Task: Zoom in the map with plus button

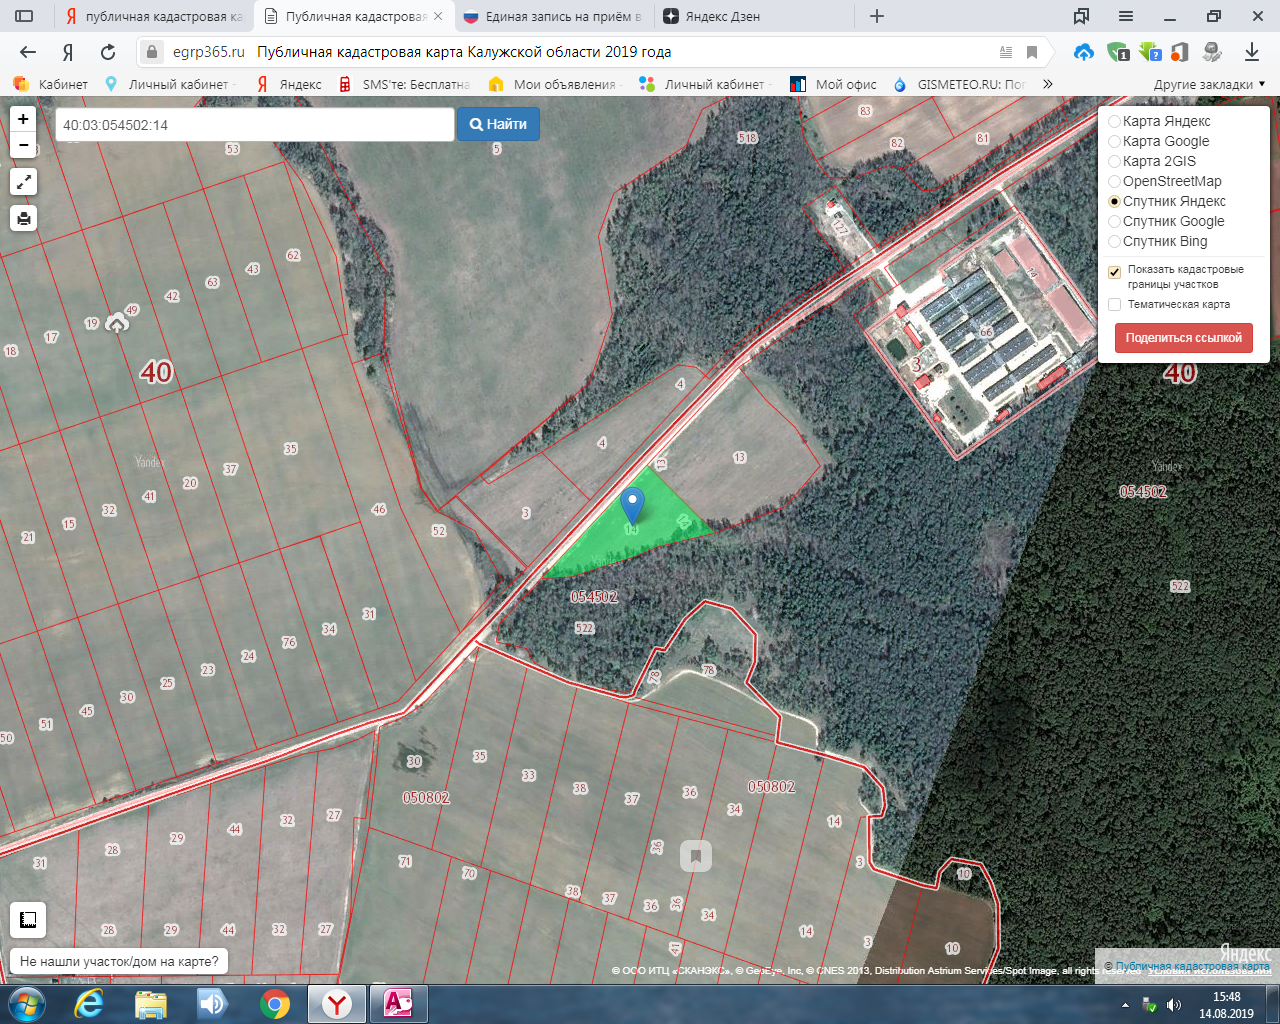Action: point(23,119)
